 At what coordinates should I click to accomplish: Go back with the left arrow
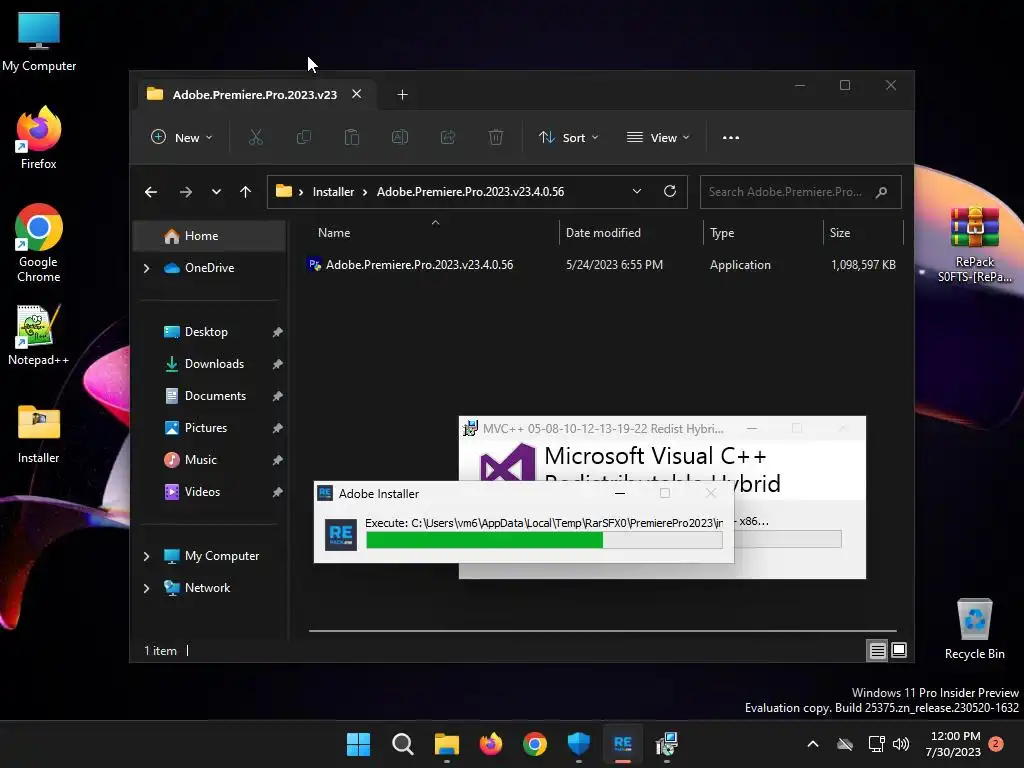[x=151, y=192]
